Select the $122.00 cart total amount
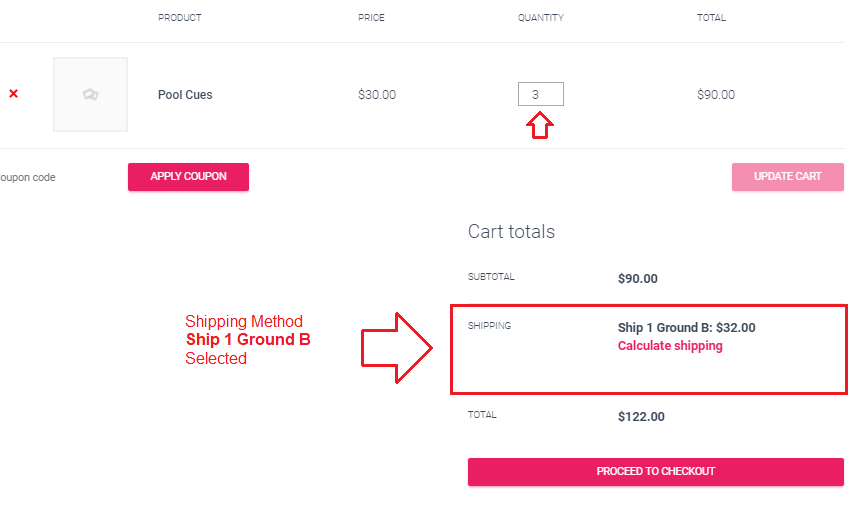The width and height of the screenshot is (867, 526). point(641,416)
